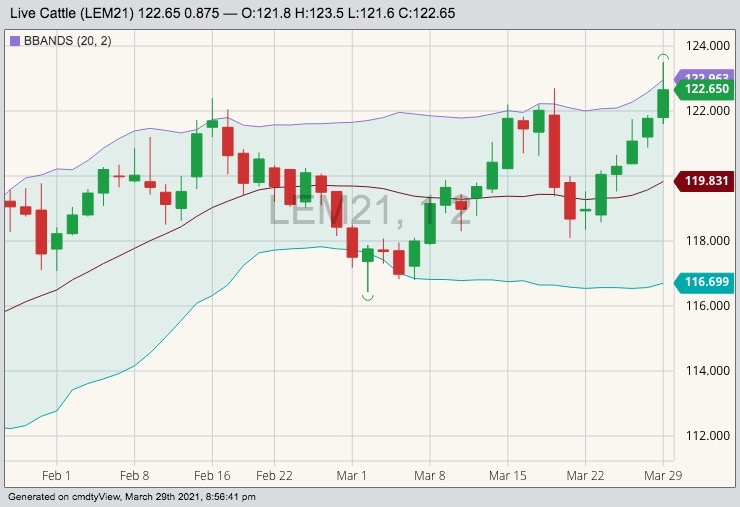Click the chart title Live Cattle (LEM21)
The width and height of the screenshot is (740, 507).
click(72, 13)
